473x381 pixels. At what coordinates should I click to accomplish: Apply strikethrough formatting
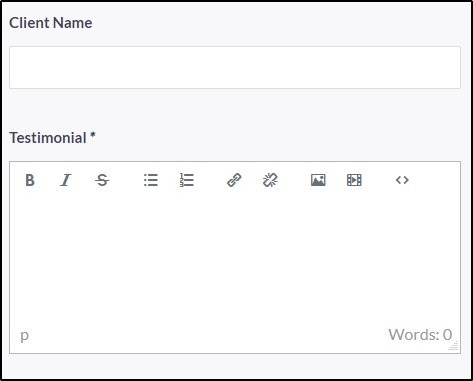102,180
